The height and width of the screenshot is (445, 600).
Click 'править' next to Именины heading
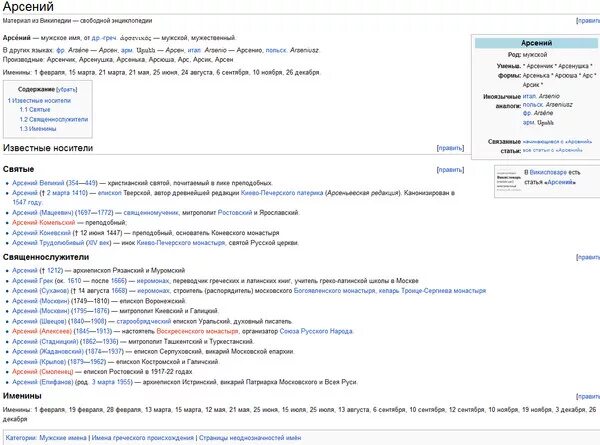(x=588, y=396)
